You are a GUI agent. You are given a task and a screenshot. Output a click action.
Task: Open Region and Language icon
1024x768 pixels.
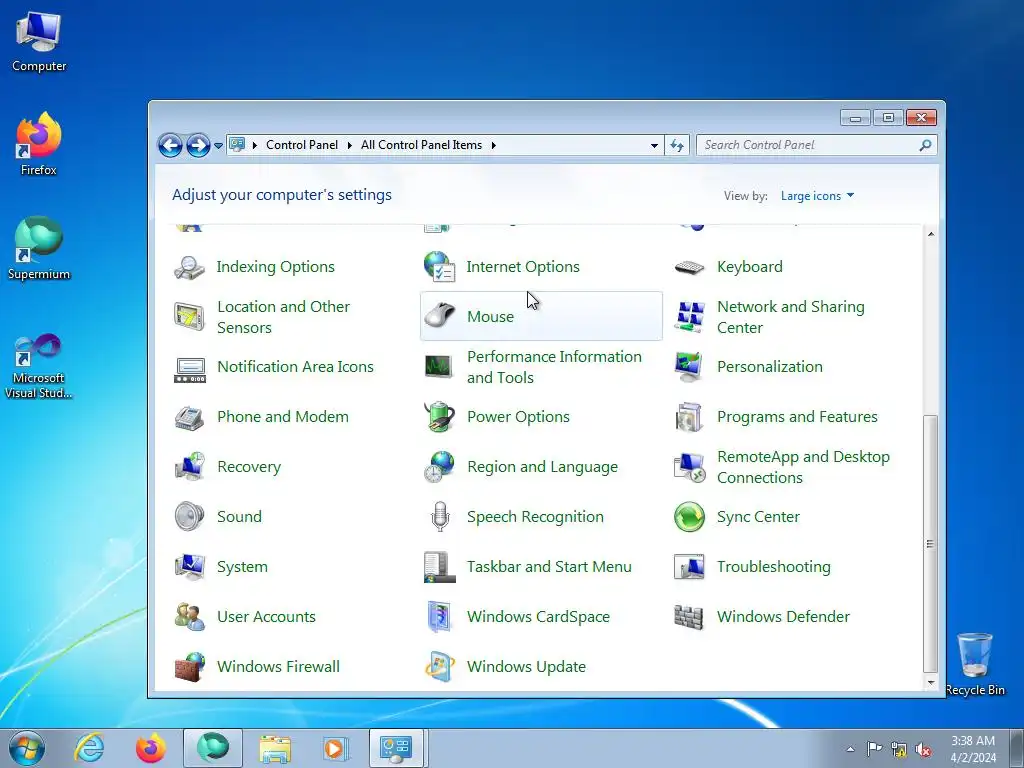(440, 467)
